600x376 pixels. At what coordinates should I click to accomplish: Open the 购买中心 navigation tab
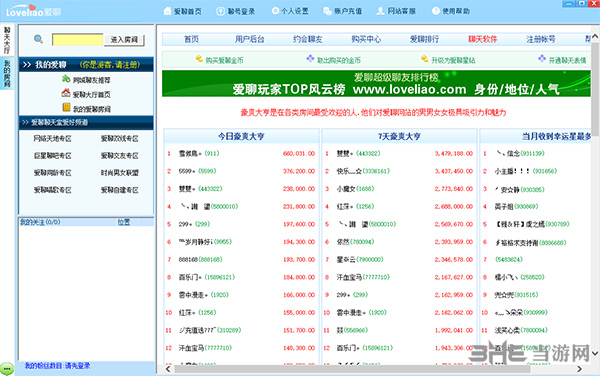tap(366, 39)
